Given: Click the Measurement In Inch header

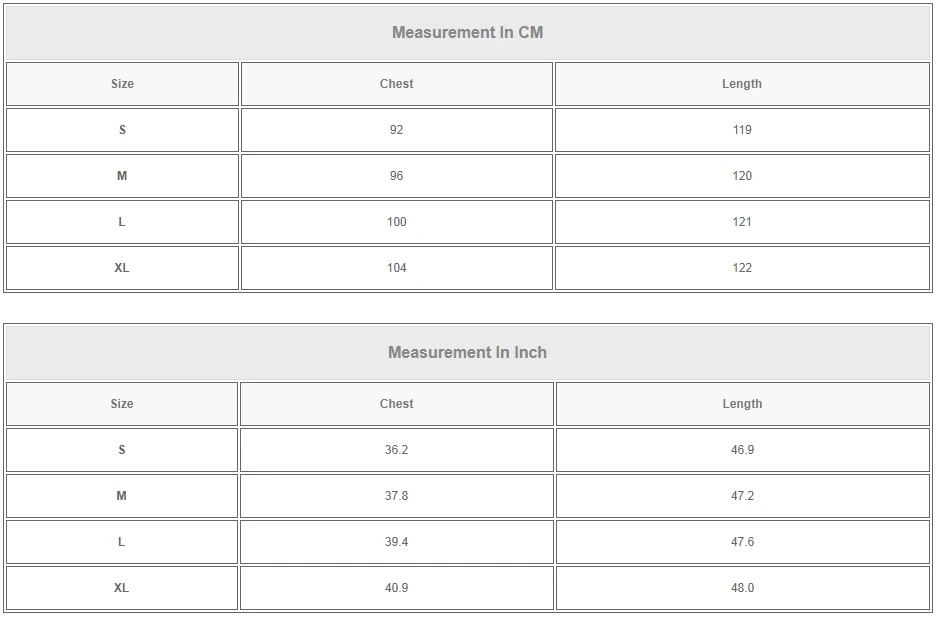Looking at the screenshot, I should pyautogui.click(x=467, y=352).
